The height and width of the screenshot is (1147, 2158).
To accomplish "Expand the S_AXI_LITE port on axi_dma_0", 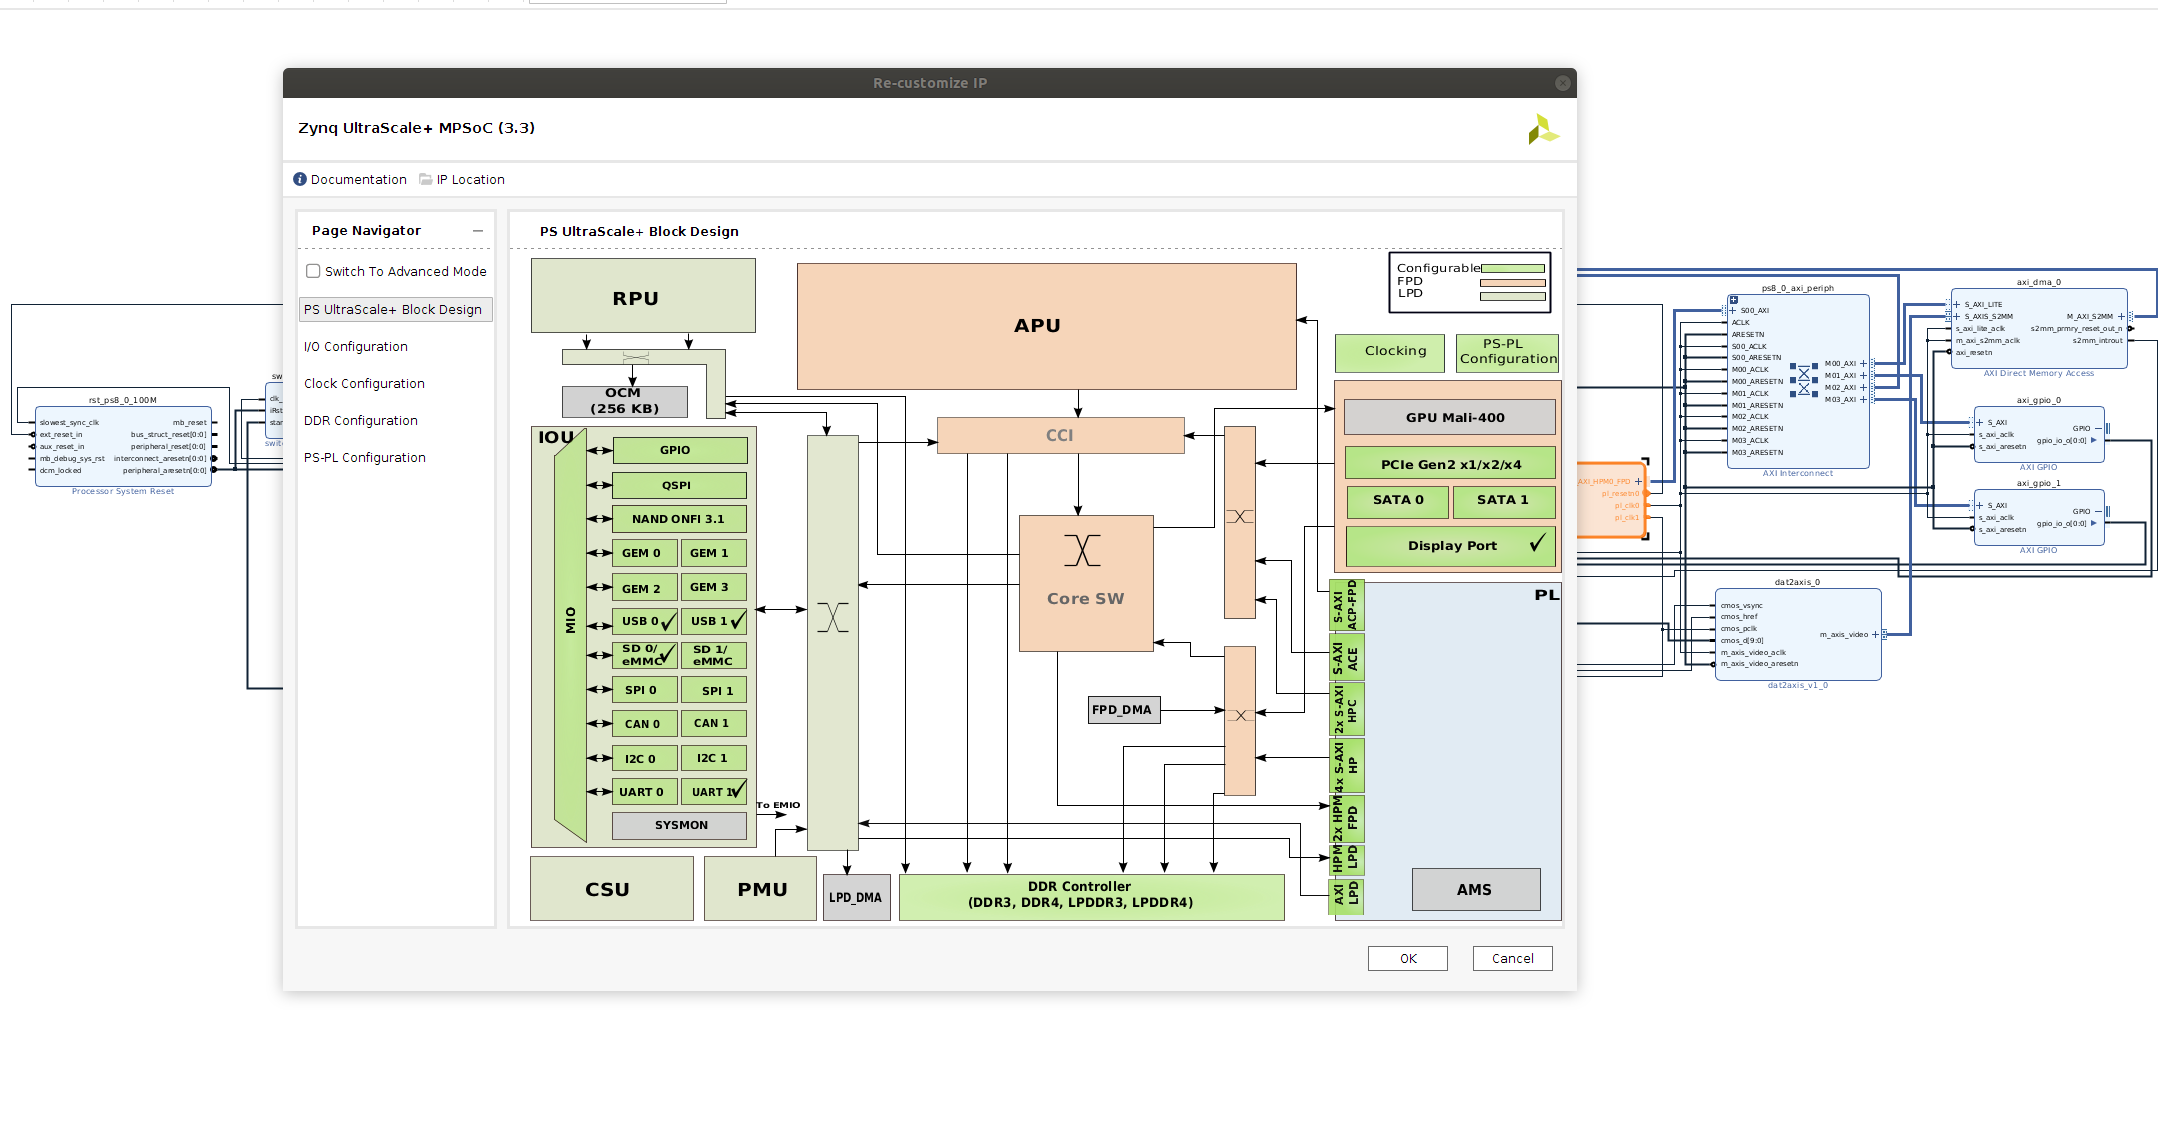I will 1957,303.
